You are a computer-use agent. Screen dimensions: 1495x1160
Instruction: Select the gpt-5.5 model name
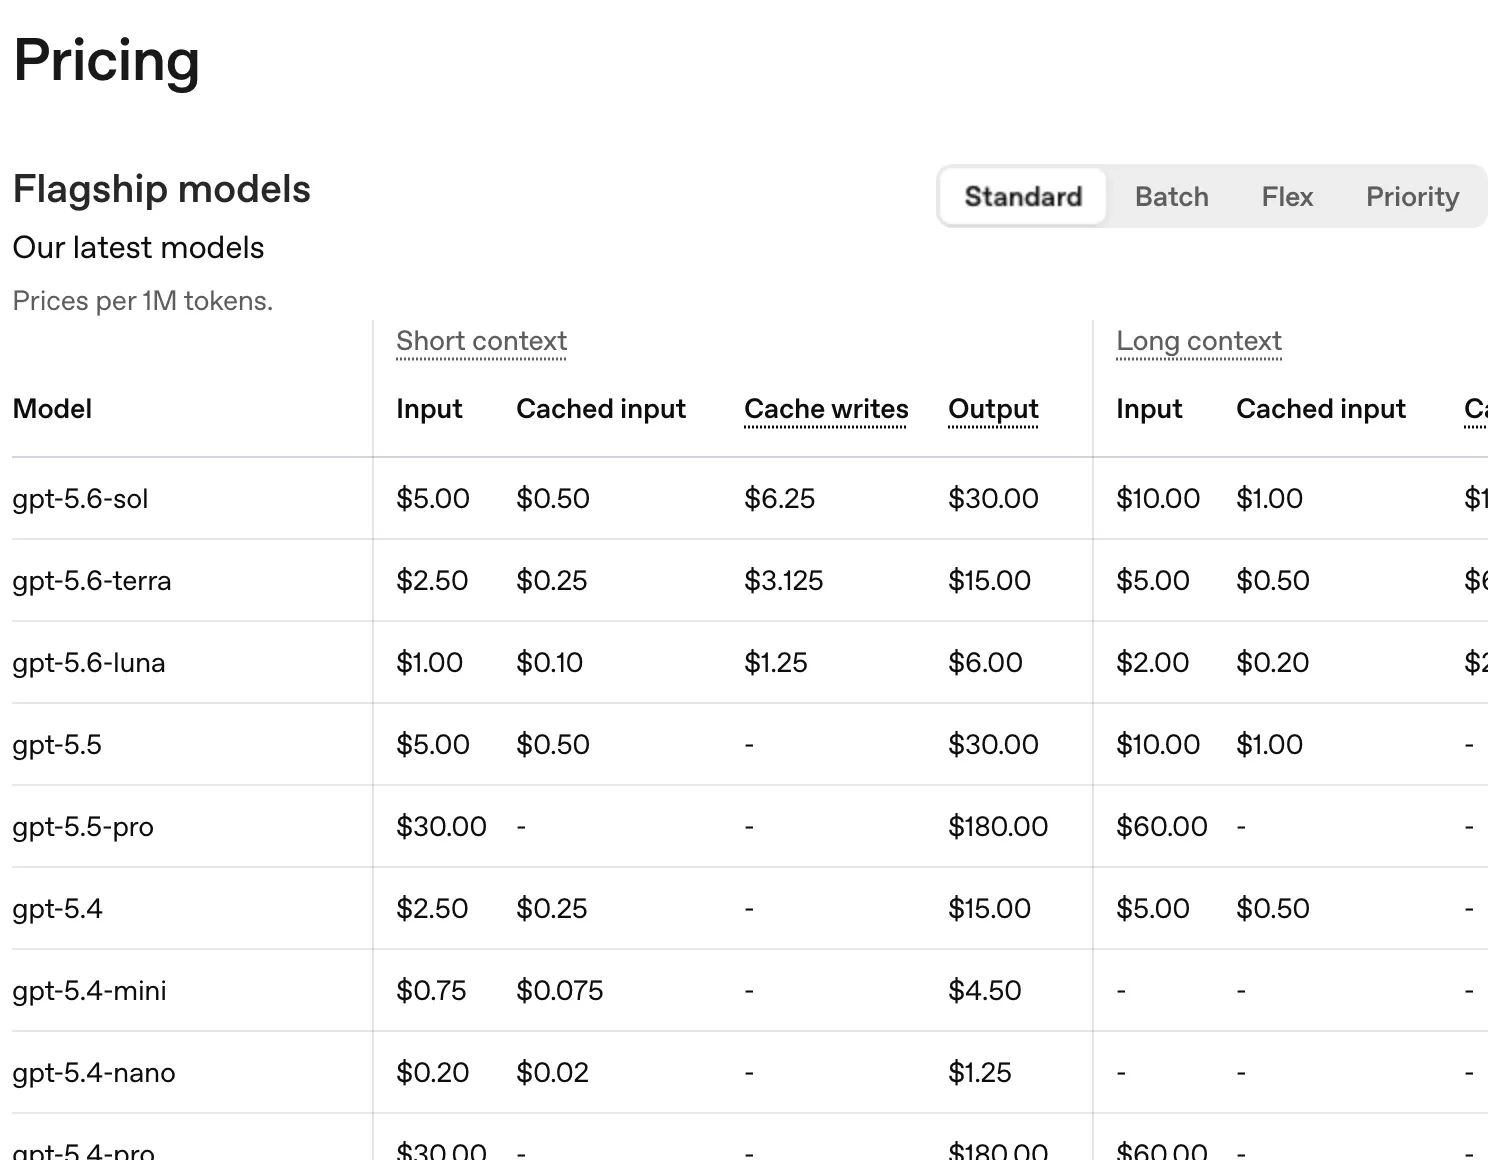[57, 745]
